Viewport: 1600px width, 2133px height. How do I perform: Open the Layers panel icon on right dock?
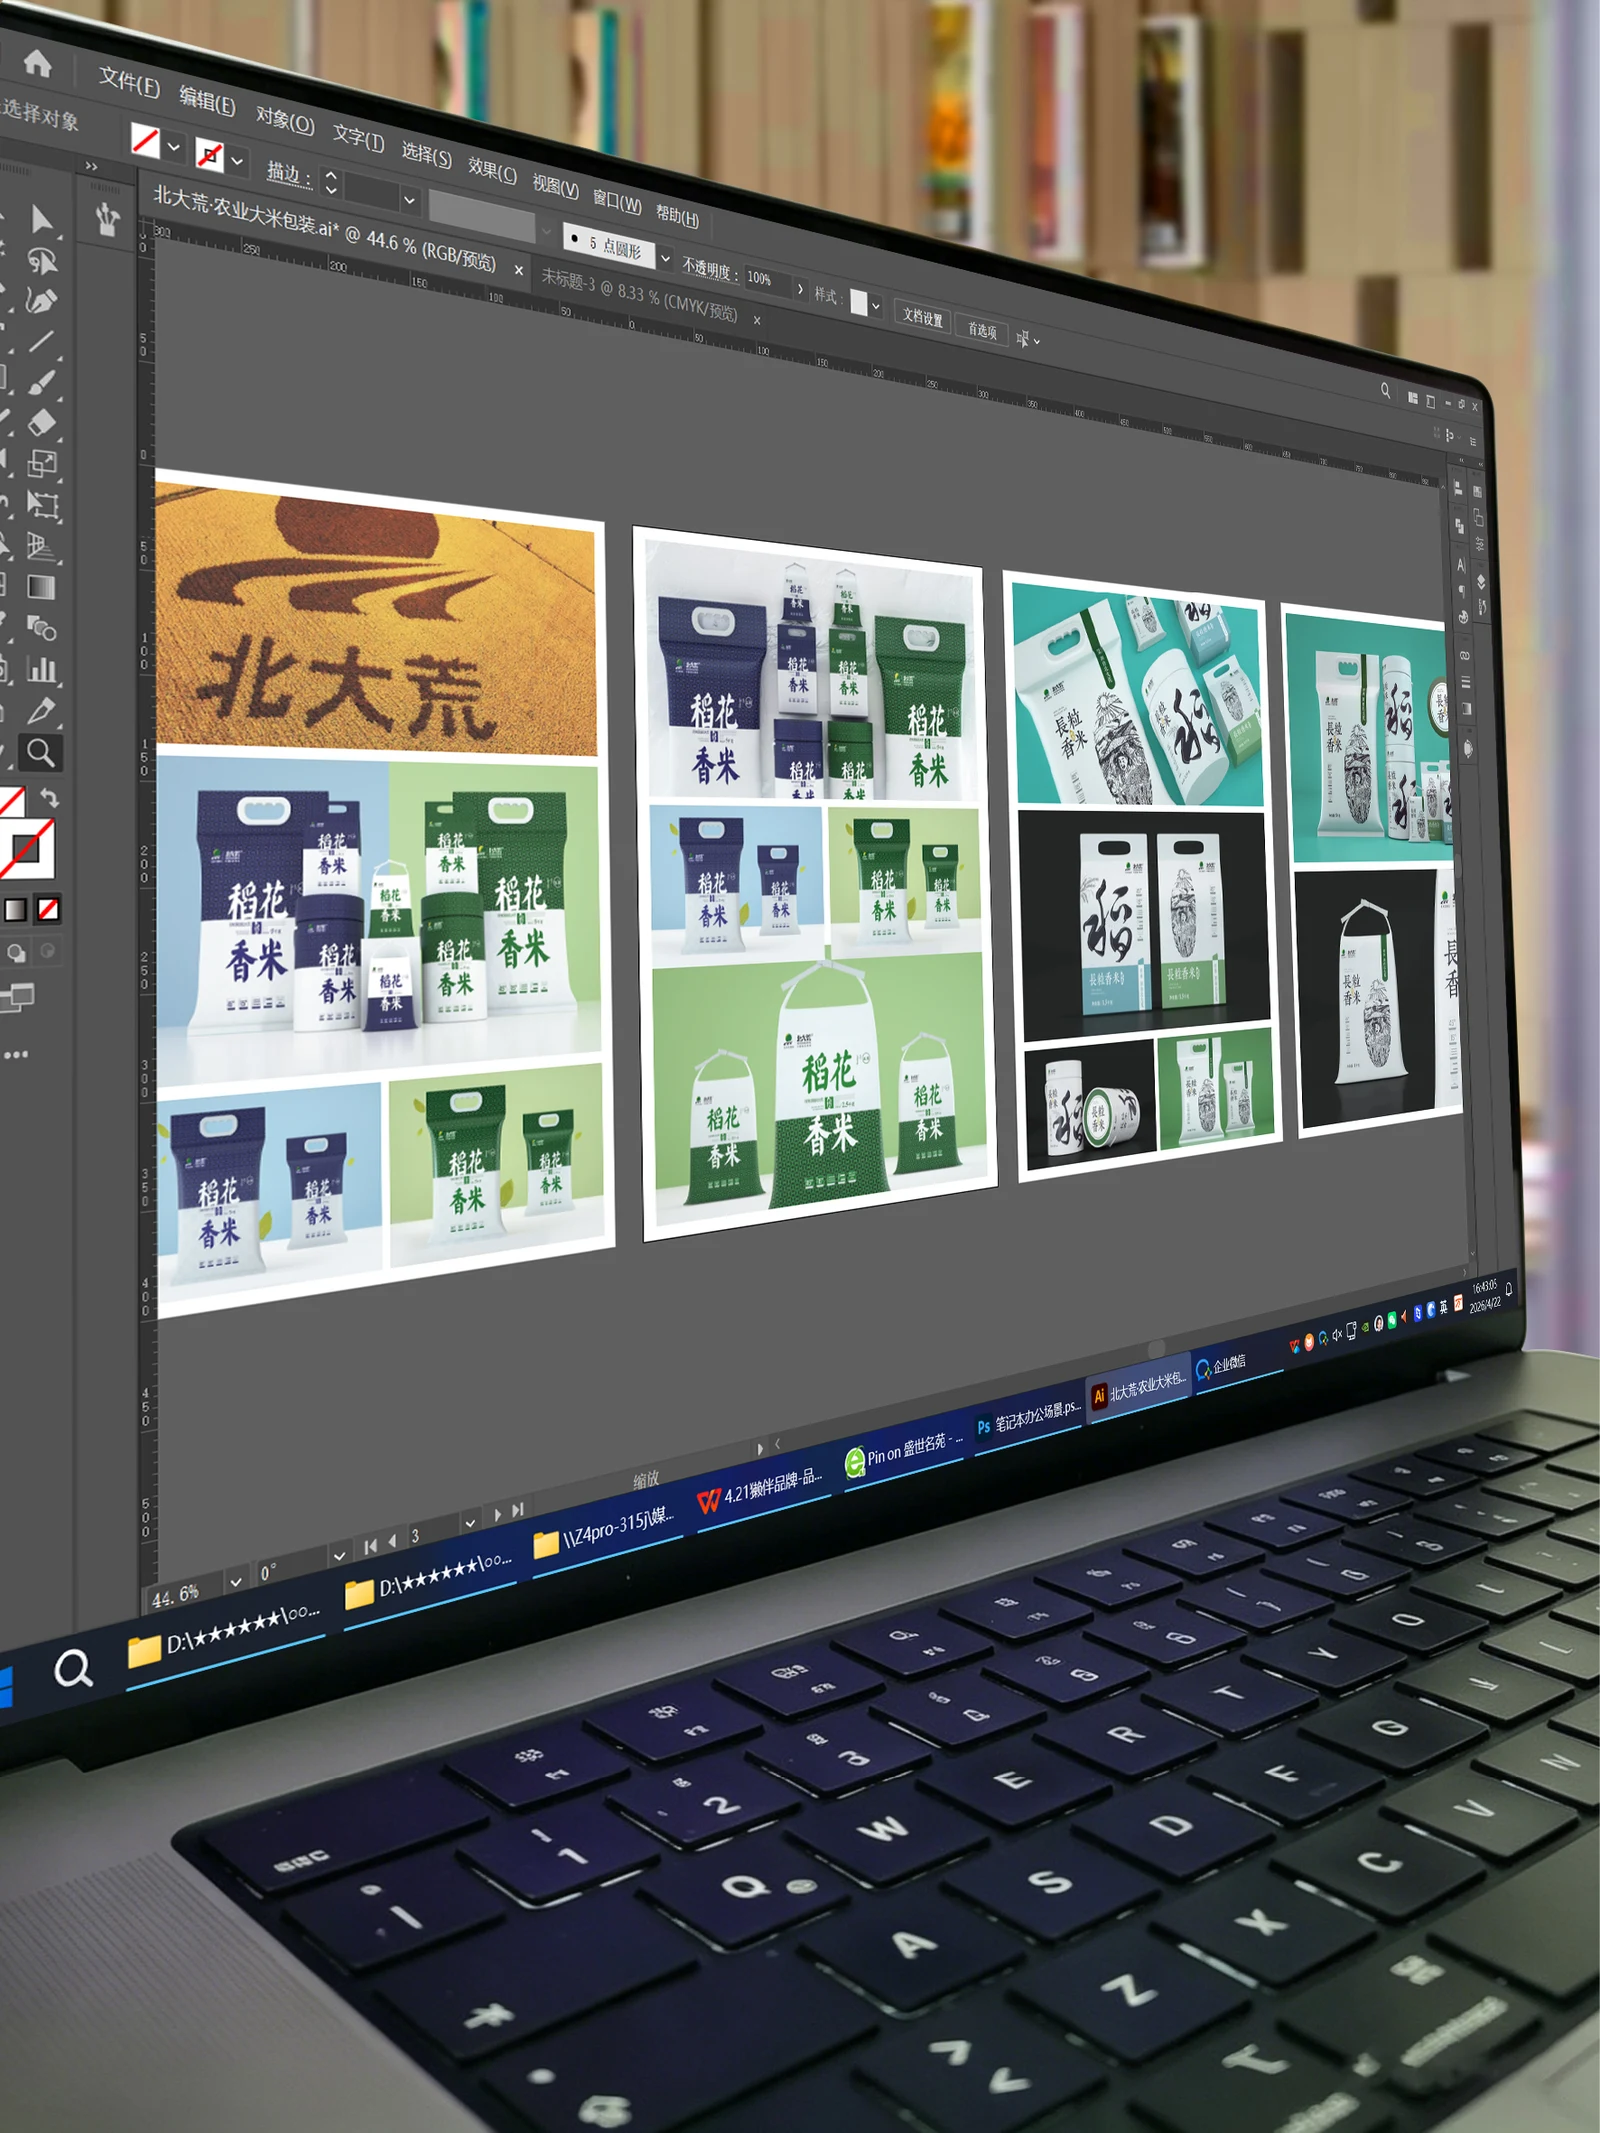tap(1481, 582)
